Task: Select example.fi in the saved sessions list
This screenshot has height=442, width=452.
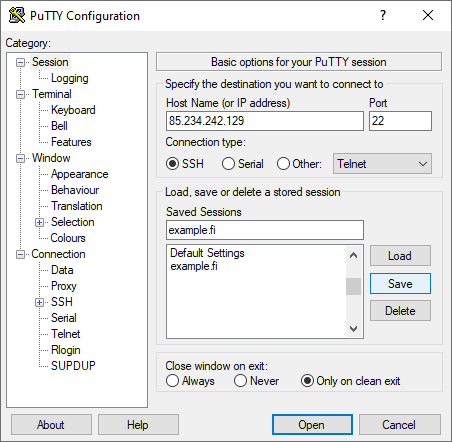Action: [x=194, y=266]
